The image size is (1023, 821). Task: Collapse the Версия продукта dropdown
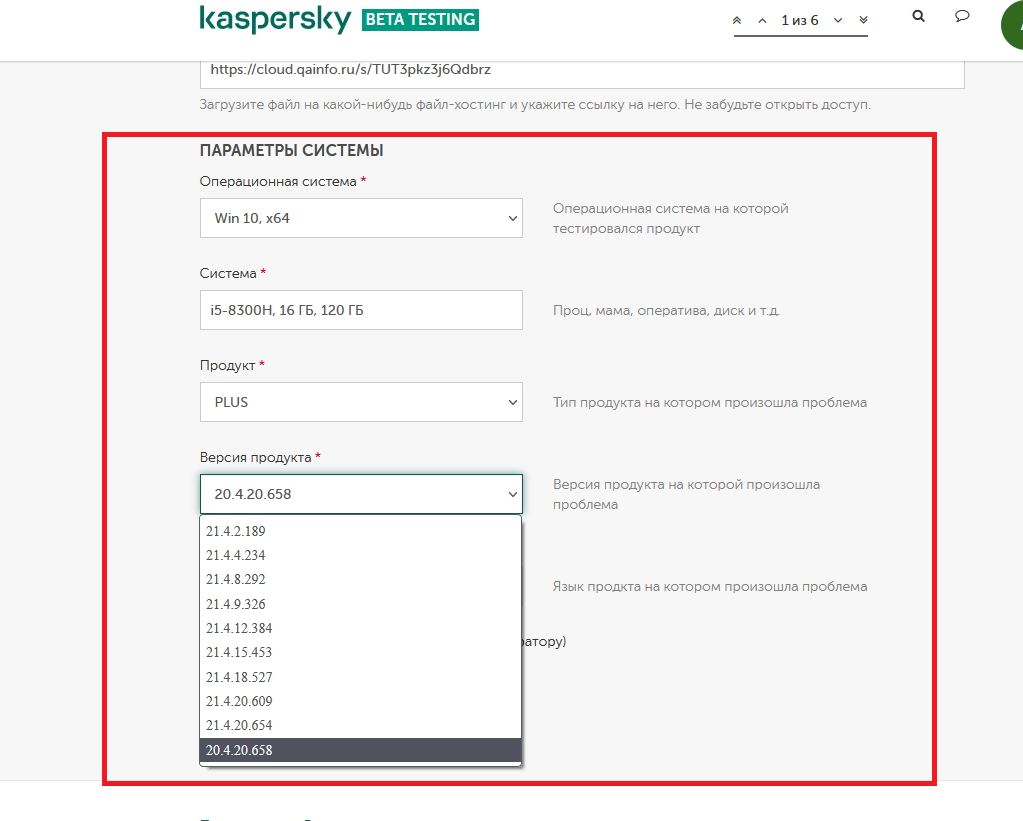(x=361, y=494)
